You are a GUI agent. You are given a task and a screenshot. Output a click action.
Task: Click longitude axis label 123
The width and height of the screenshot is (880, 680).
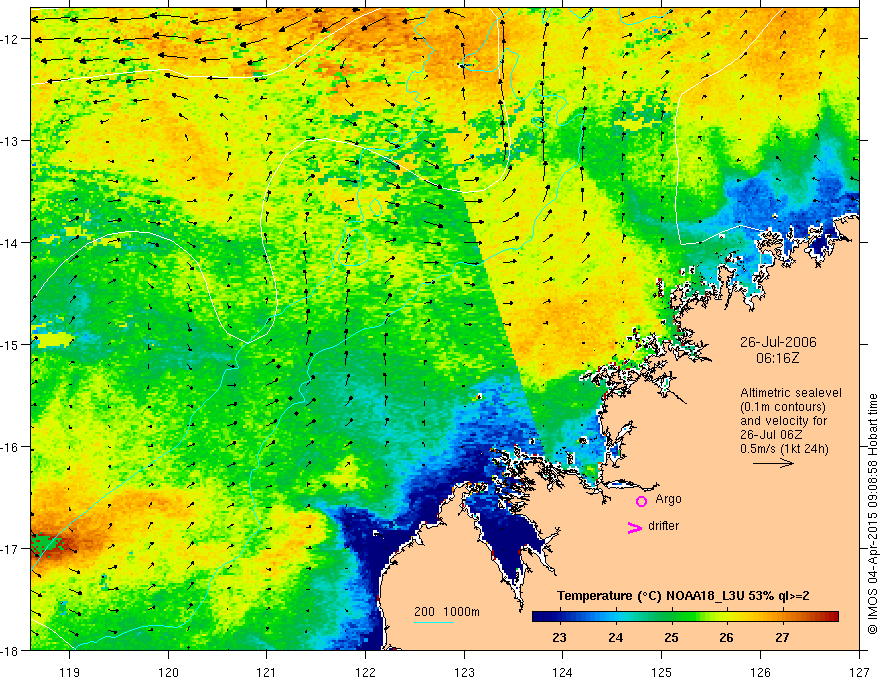(464, 672)
